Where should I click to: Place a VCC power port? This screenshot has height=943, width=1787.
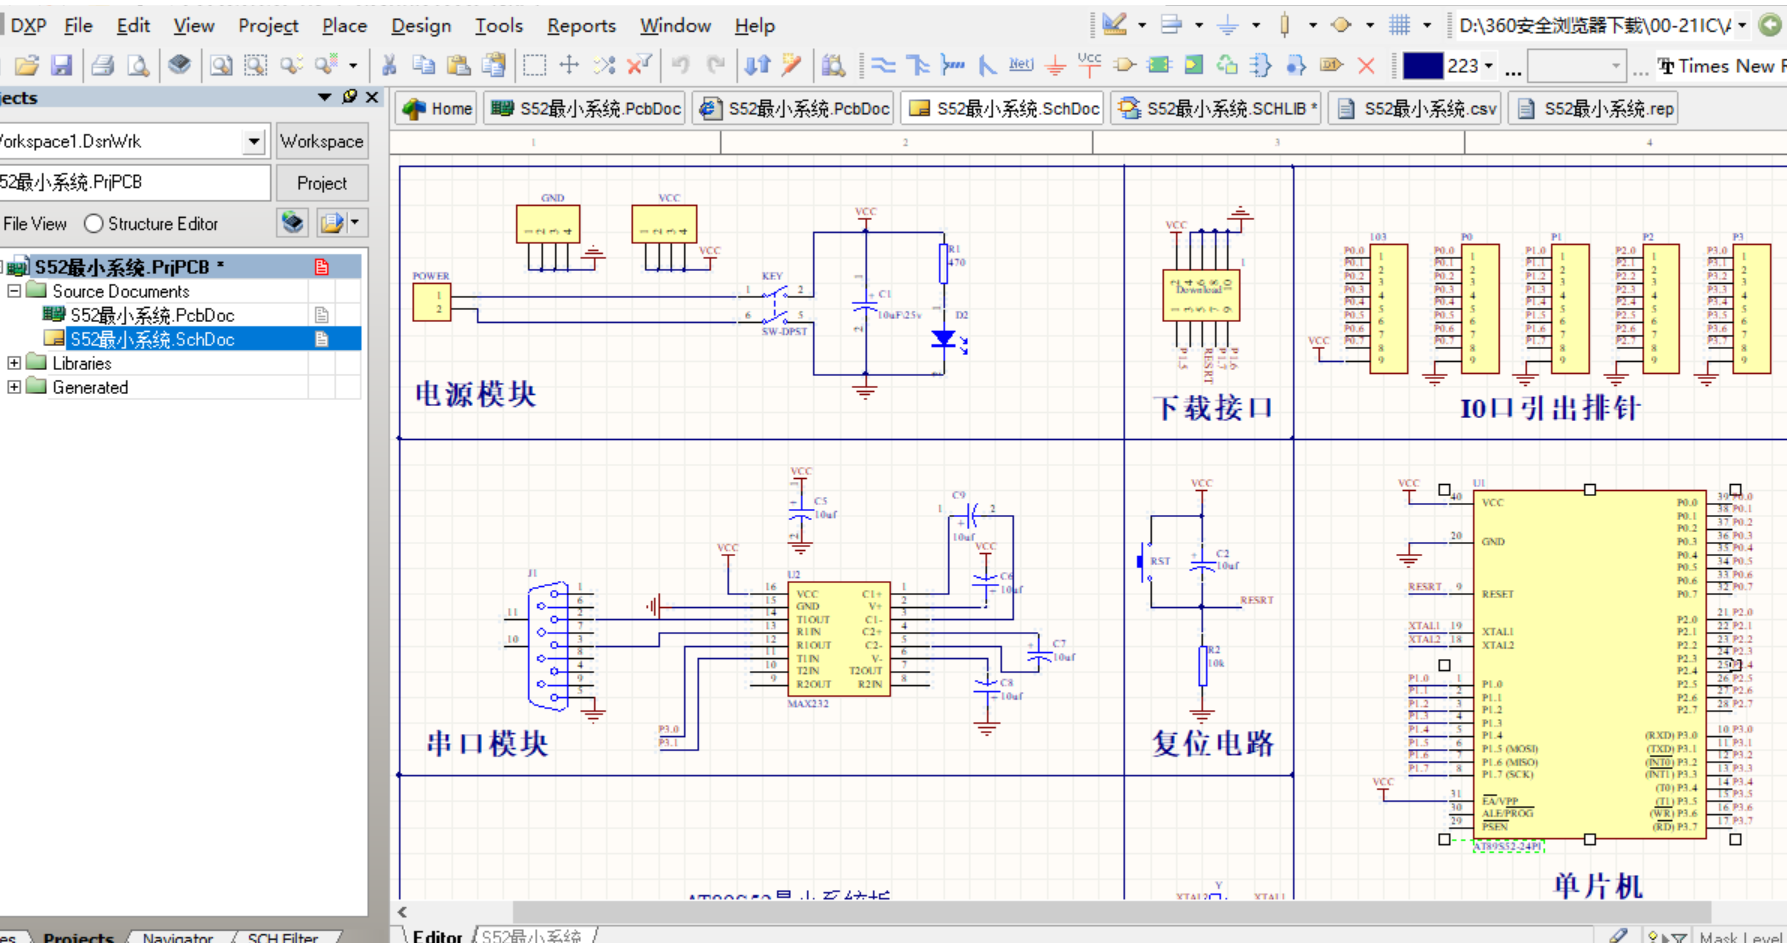(1090, 64)
